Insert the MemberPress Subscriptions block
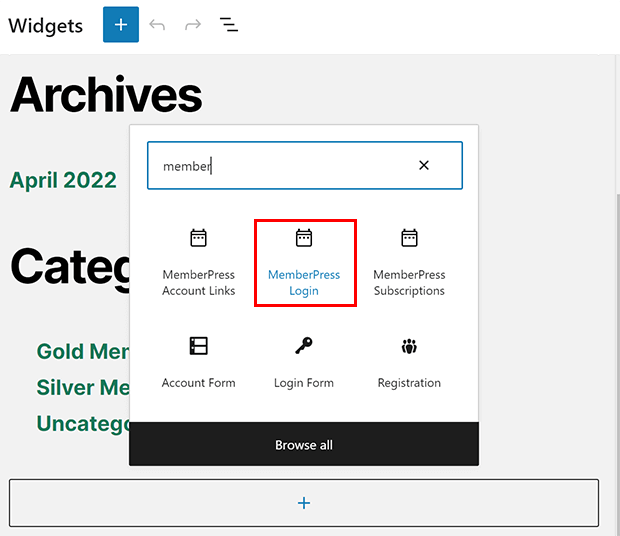This screenshot has height=536, width=620. (409, 263)
